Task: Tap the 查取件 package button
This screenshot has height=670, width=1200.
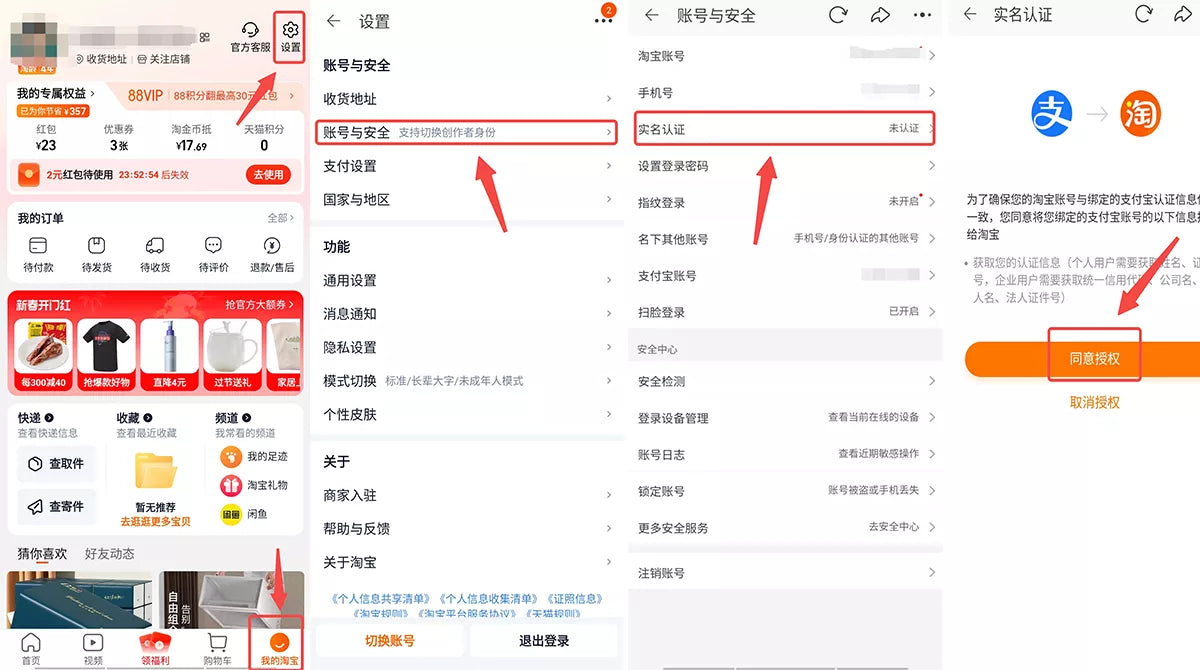Action: tap(57, 464)
